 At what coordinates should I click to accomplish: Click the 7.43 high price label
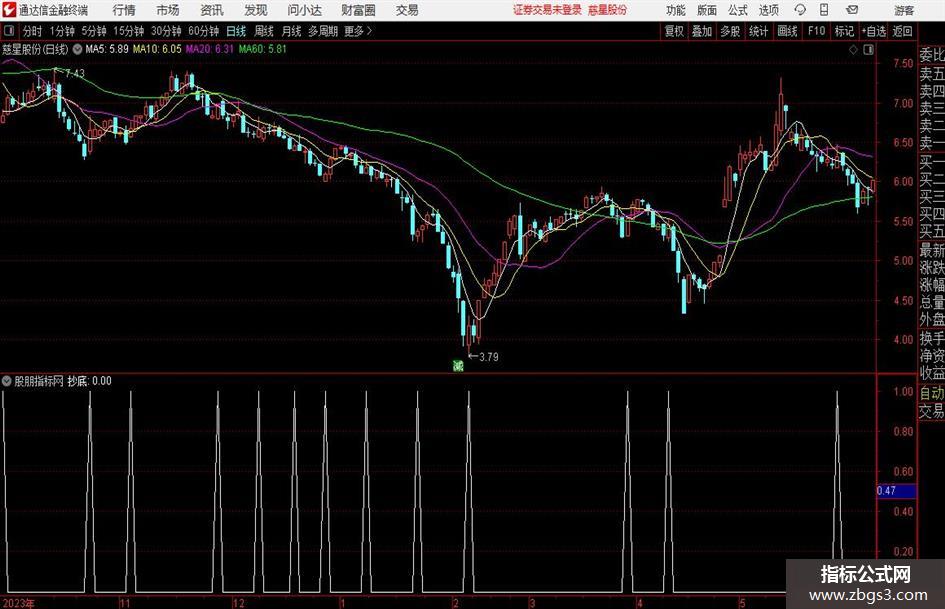tap(75, 74)
